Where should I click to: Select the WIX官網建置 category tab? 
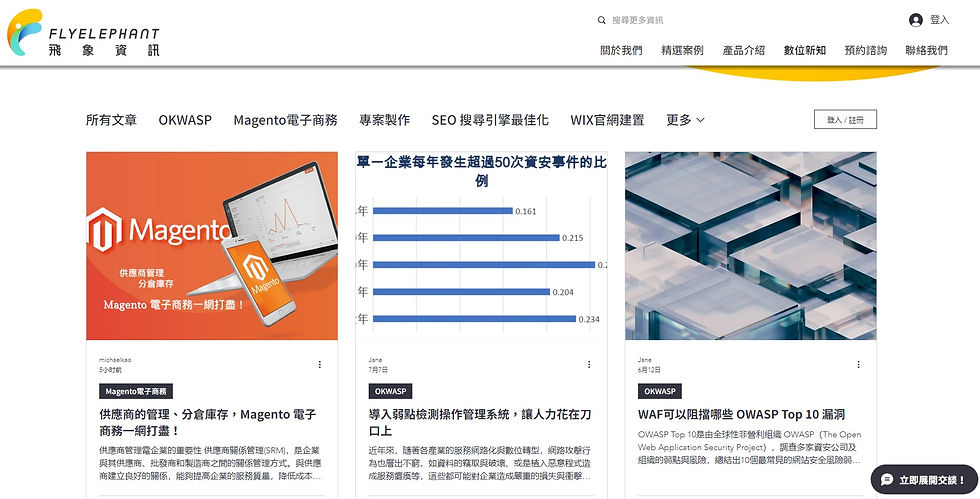pyautogui.click(x=607, y=119)
